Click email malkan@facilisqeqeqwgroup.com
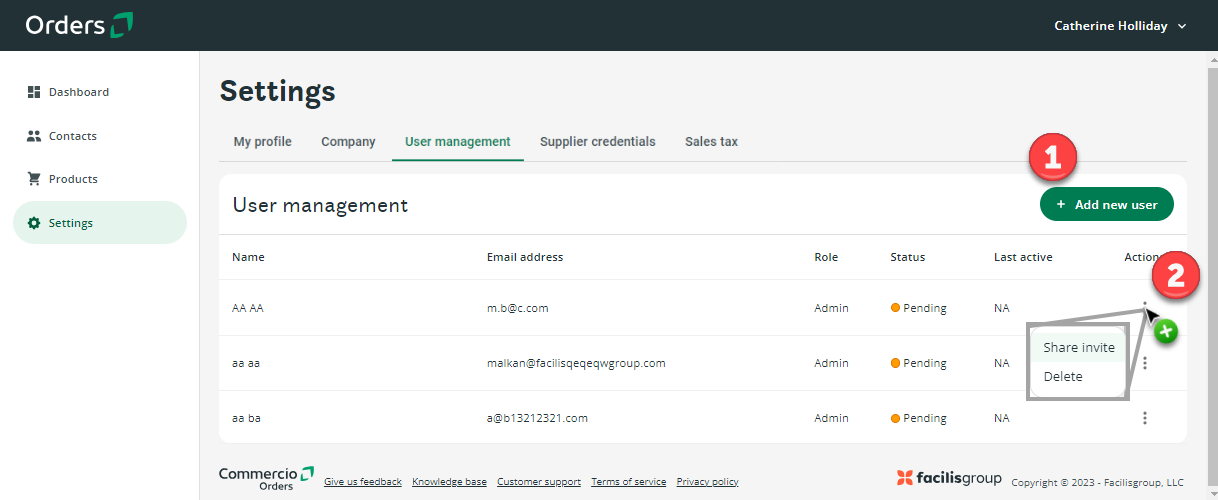 click(576, 363)
